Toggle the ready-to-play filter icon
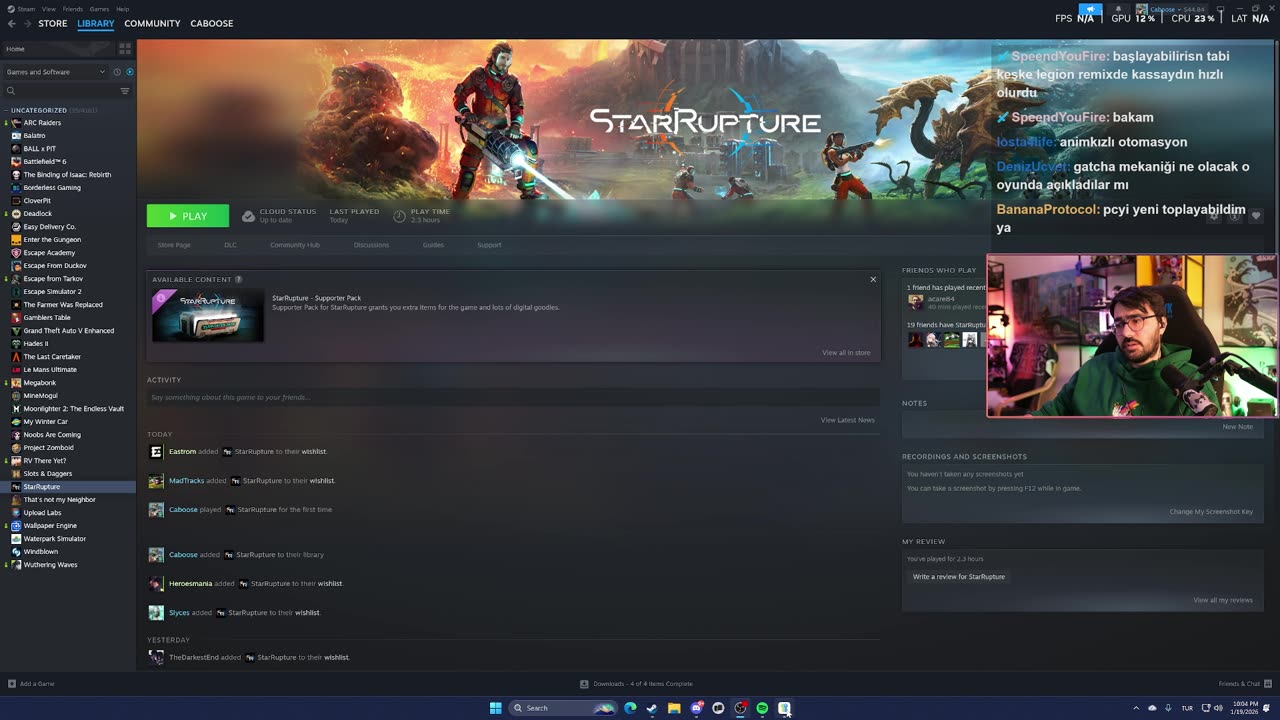 (x=129, y=72)
